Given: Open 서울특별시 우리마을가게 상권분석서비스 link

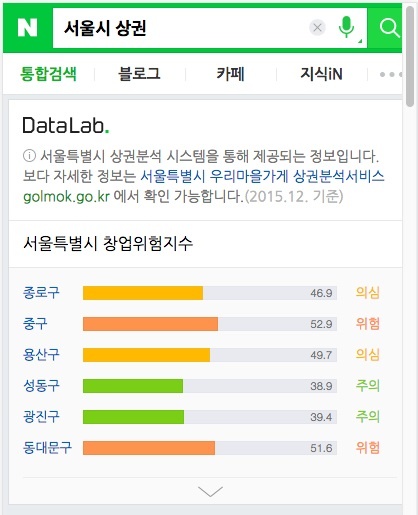Looking at the screenshot, I should click(x=262, y=176).
